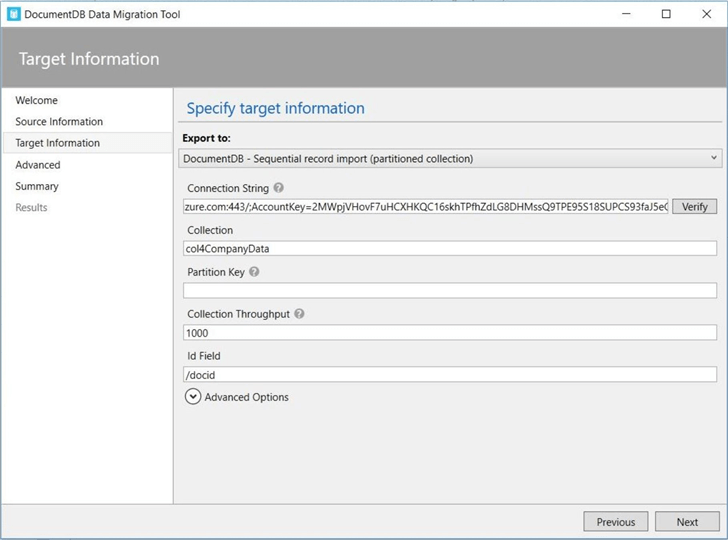Maximize the Data Migration Tool window
The width and height of the screenshot is (728, 540).
click(x=666, y=14)
